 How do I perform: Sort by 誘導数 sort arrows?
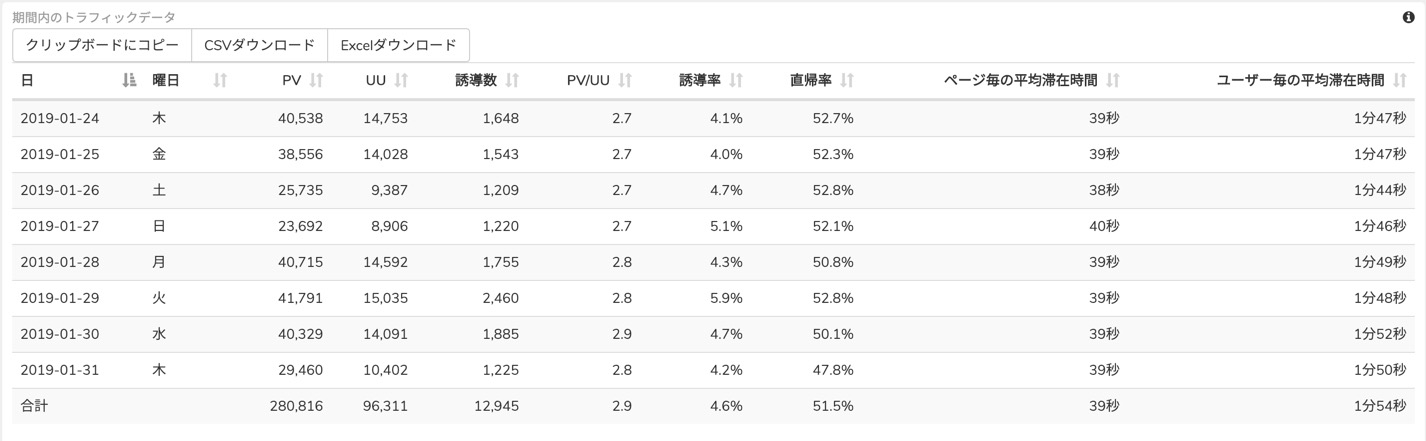[x=512, y=81]
